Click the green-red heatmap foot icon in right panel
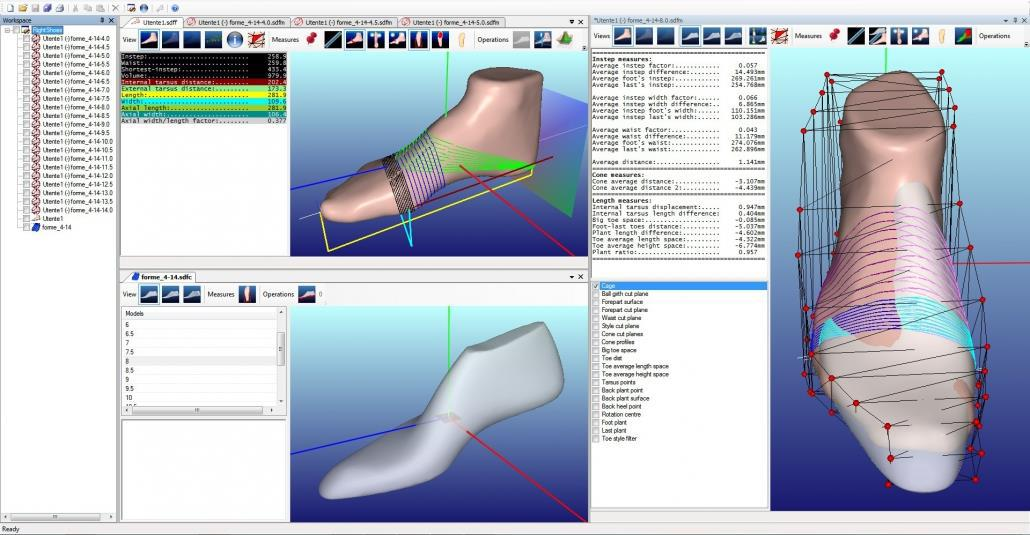The image size is (1030, 535). 963,35
